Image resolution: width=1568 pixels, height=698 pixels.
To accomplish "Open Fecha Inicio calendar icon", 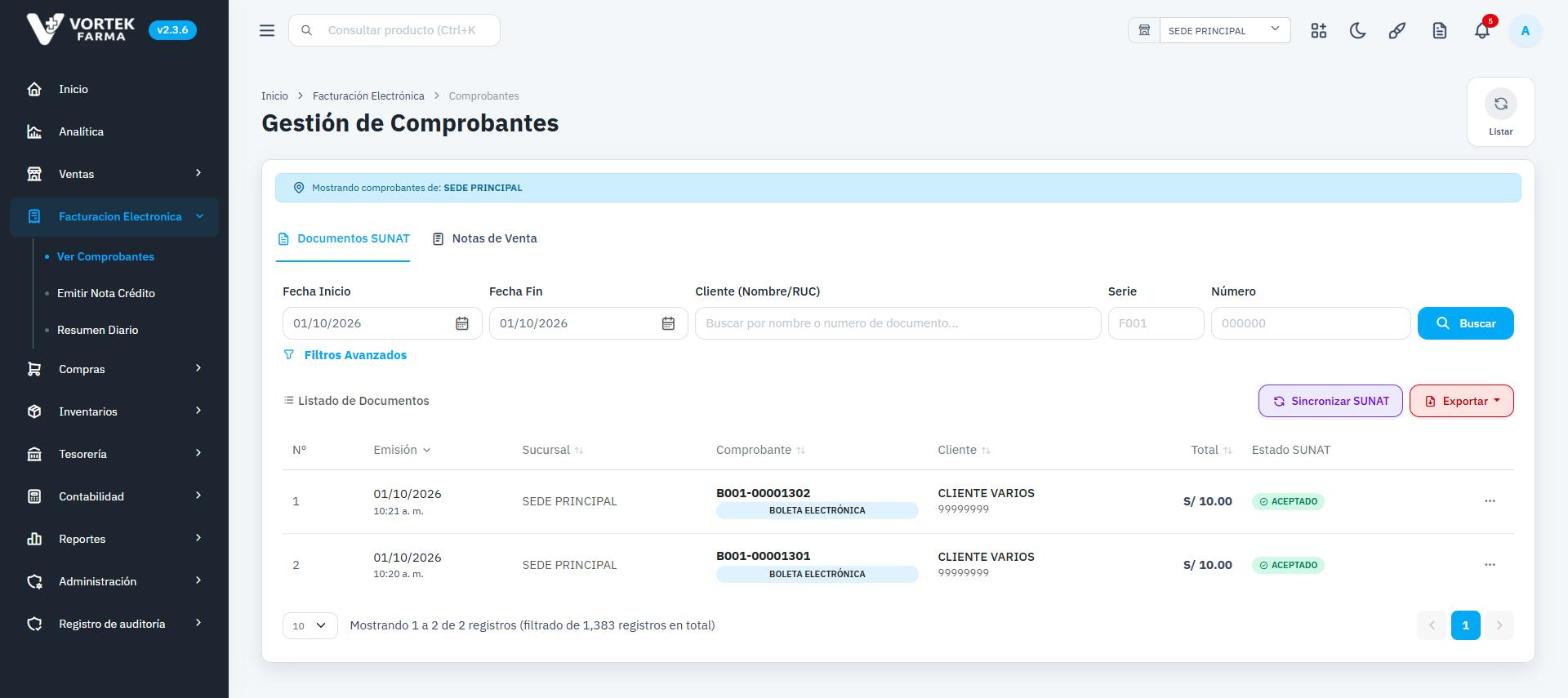I will tap(462, 323).
